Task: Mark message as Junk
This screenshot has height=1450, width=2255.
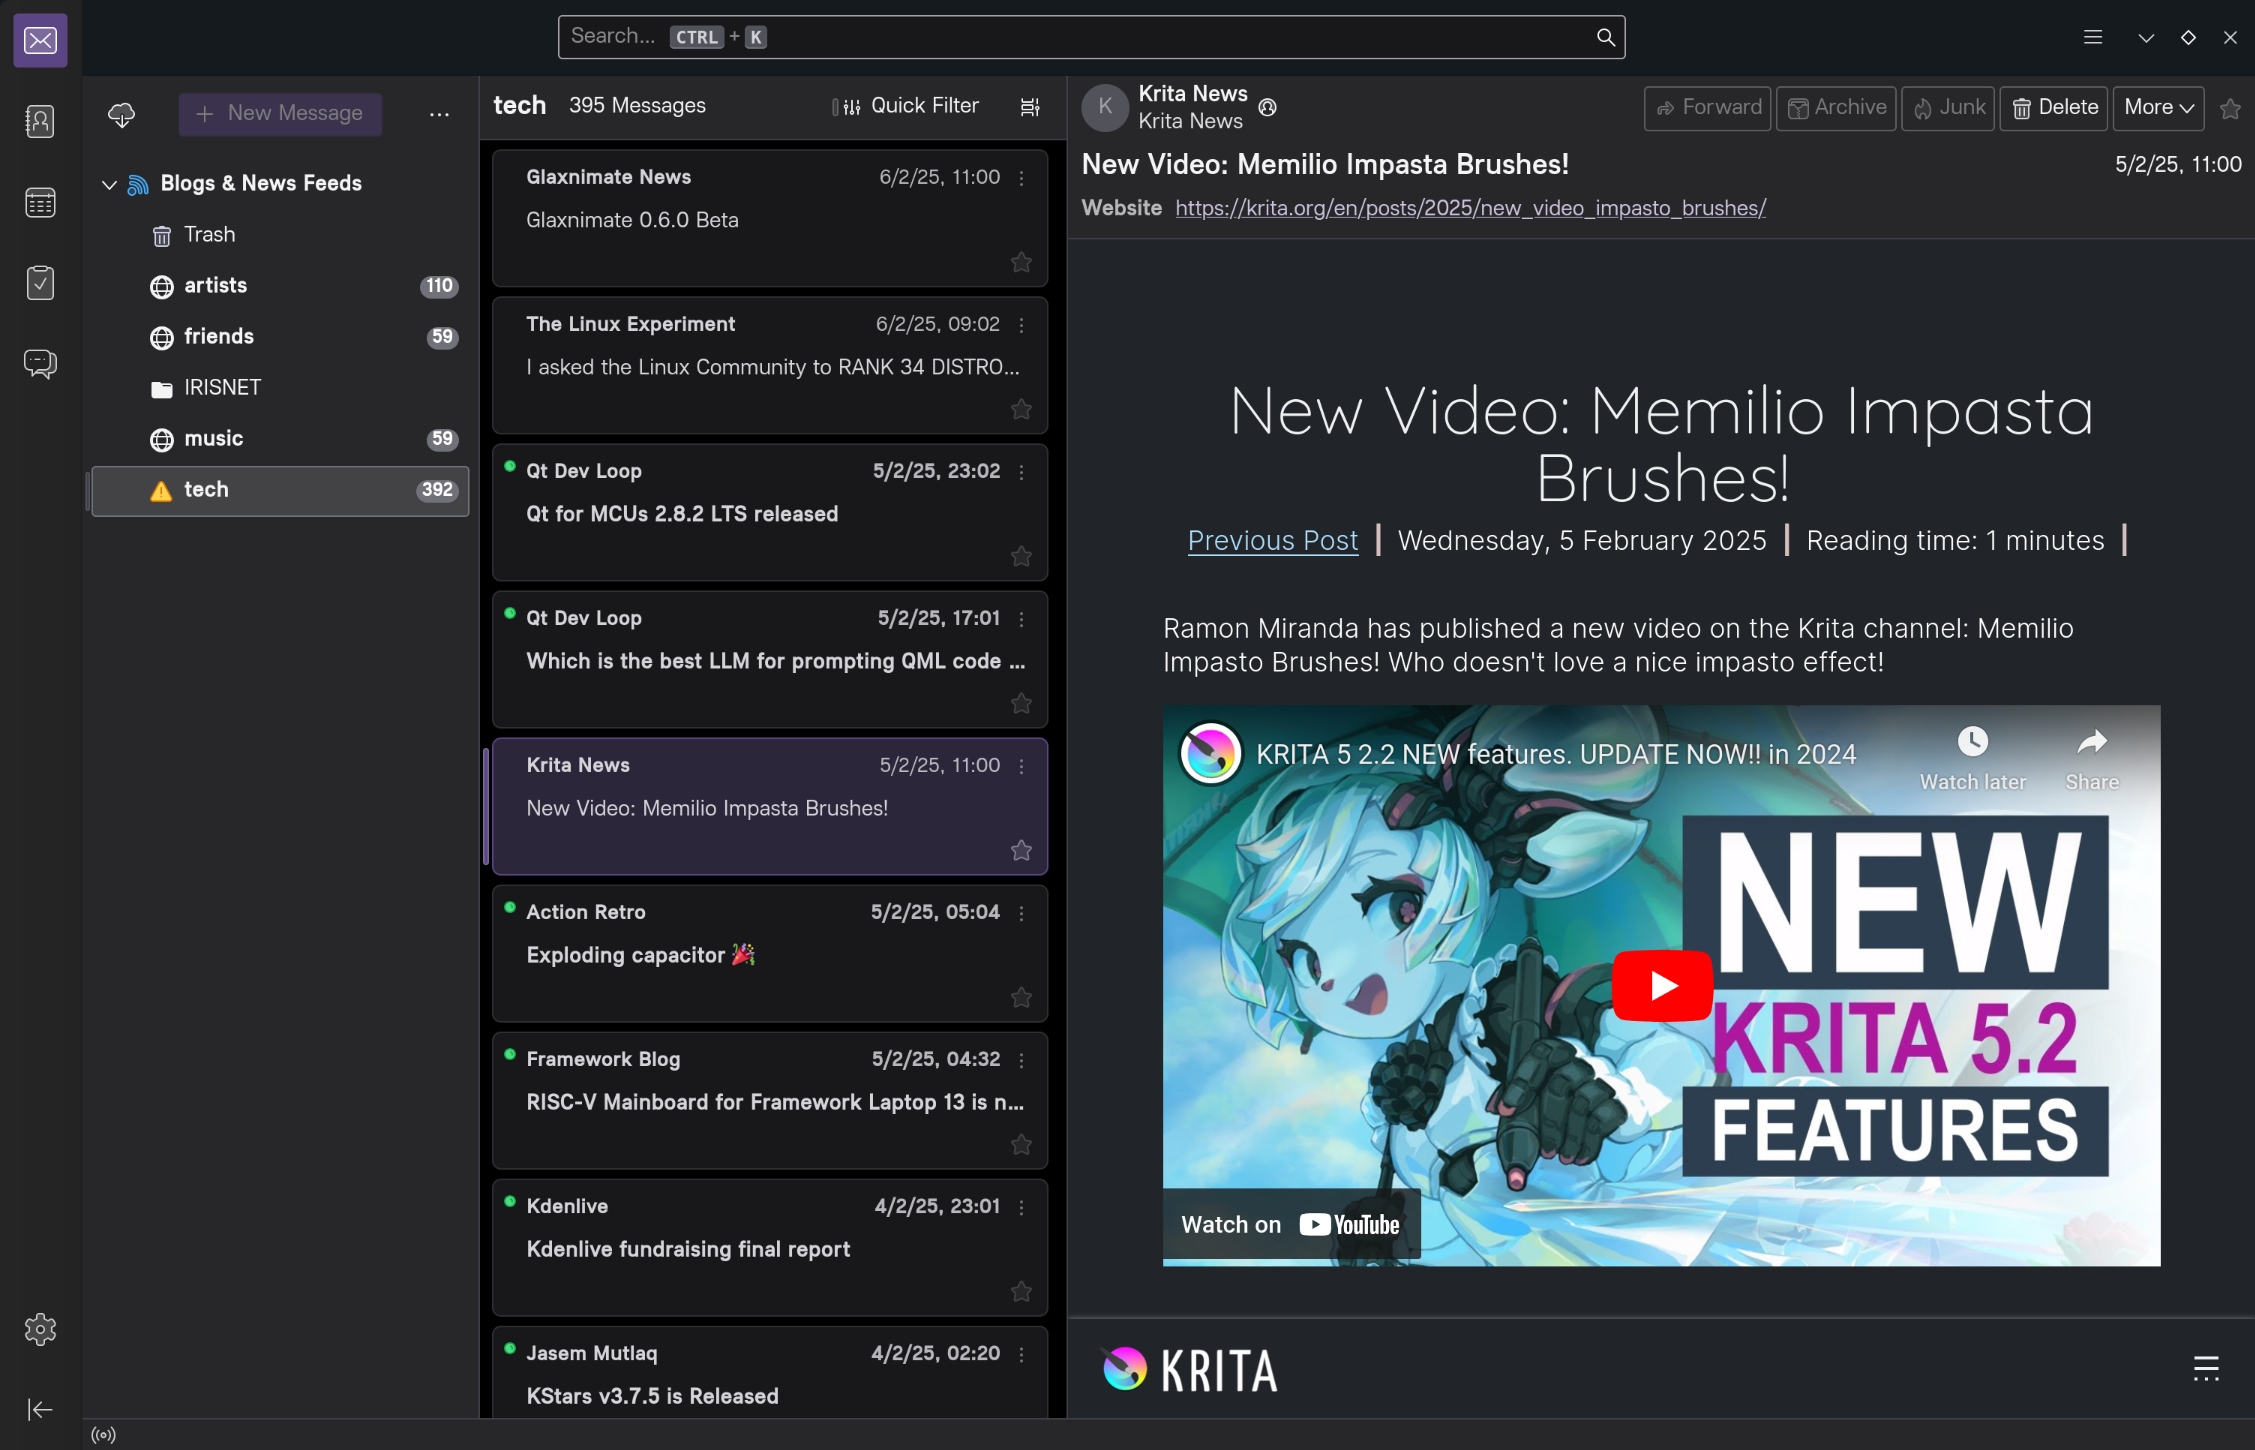Action: tap(1948, 108)
